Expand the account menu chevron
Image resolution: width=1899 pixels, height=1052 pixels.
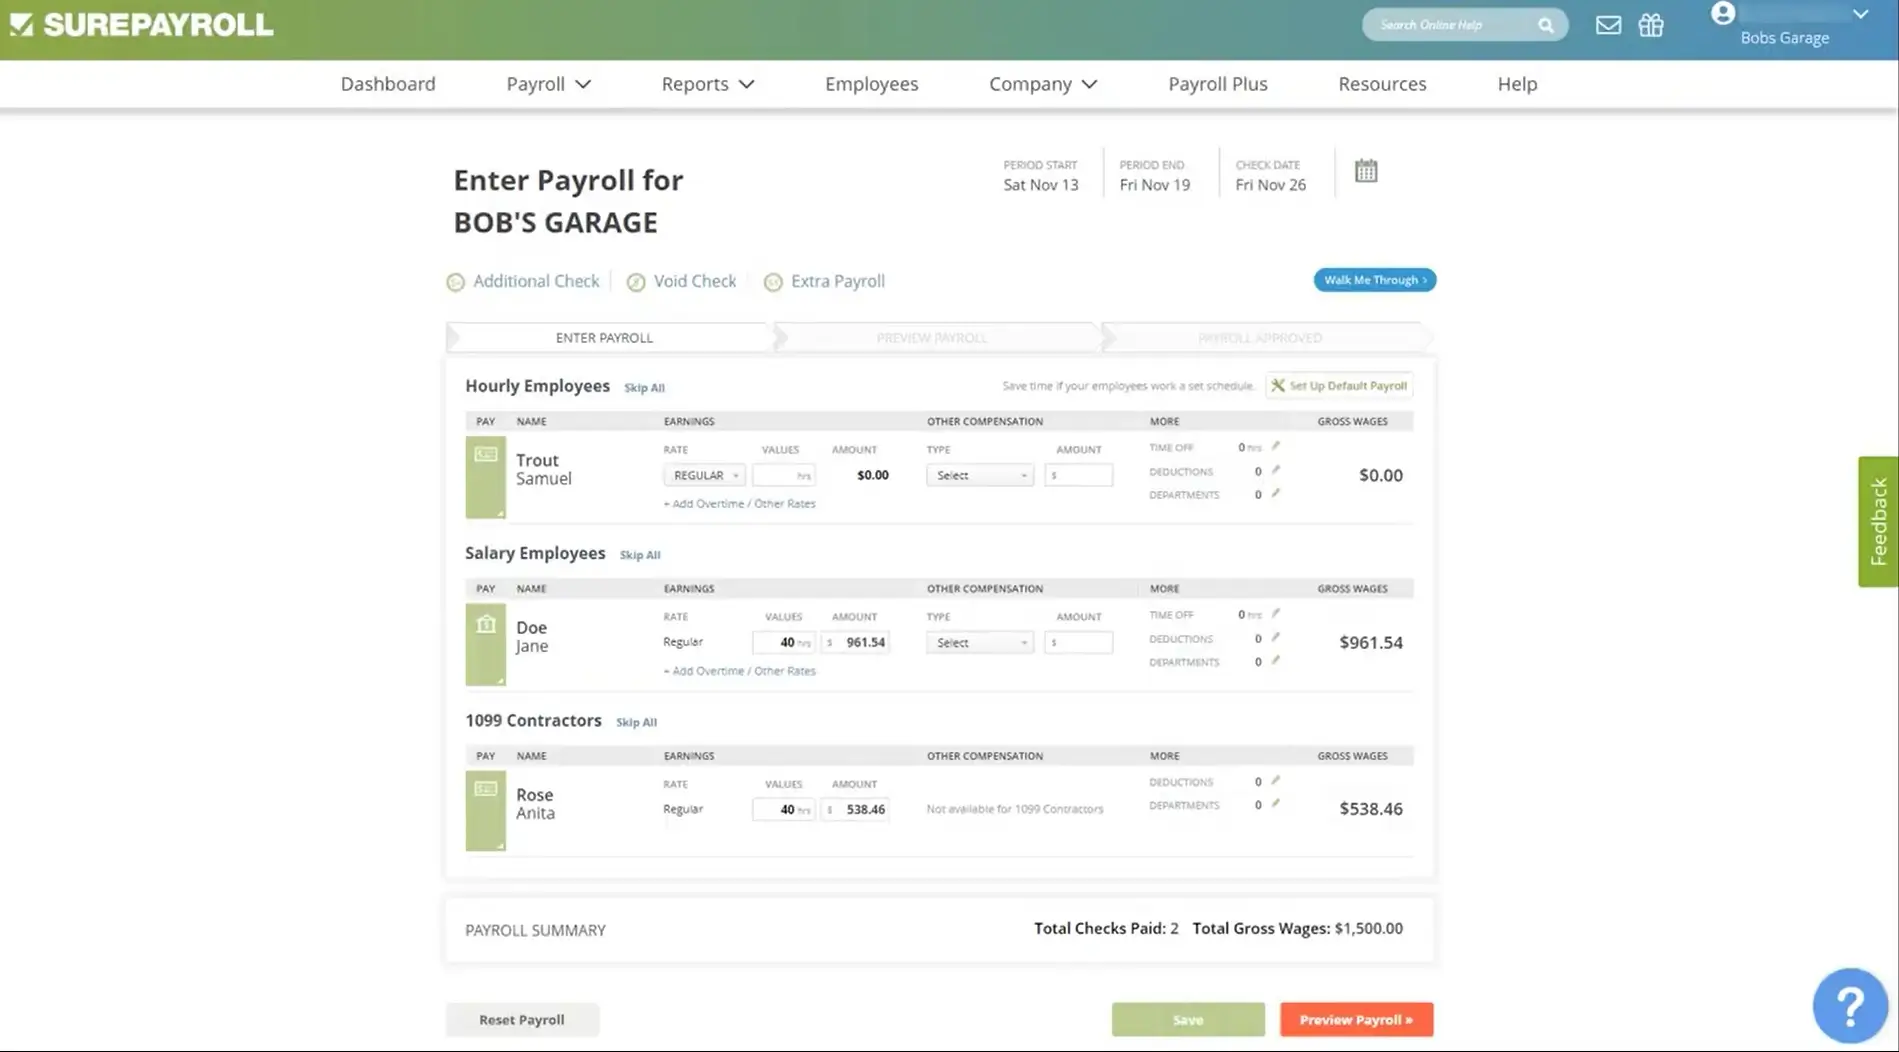point(1860,14)
